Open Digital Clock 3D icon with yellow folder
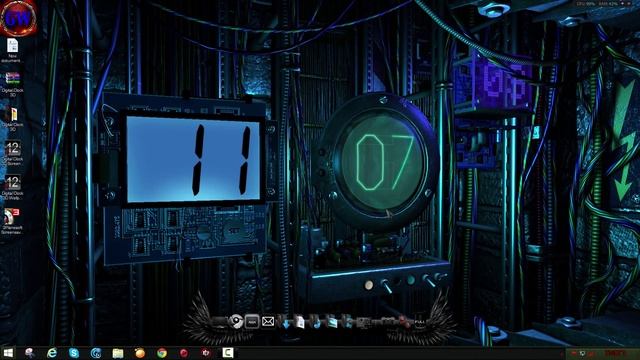The width and height of the screenshot is (640, 360). click(12, 119)
